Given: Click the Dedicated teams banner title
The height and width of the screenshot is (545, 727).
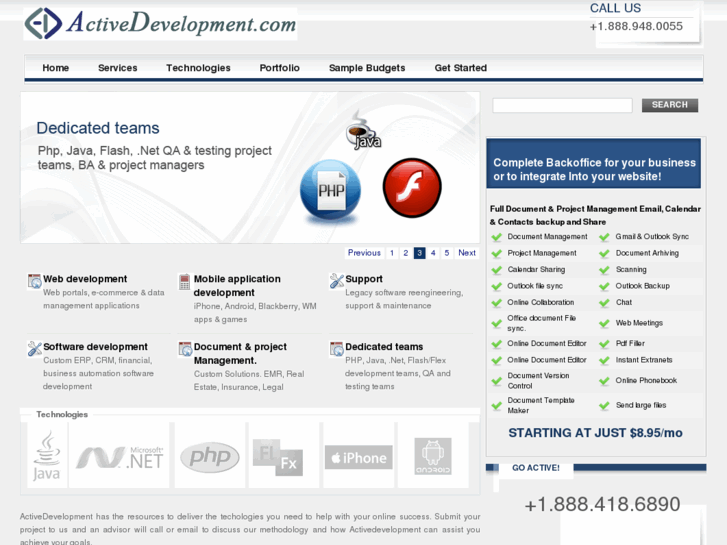Looking at the screenshot, I should tap(98, 128).
